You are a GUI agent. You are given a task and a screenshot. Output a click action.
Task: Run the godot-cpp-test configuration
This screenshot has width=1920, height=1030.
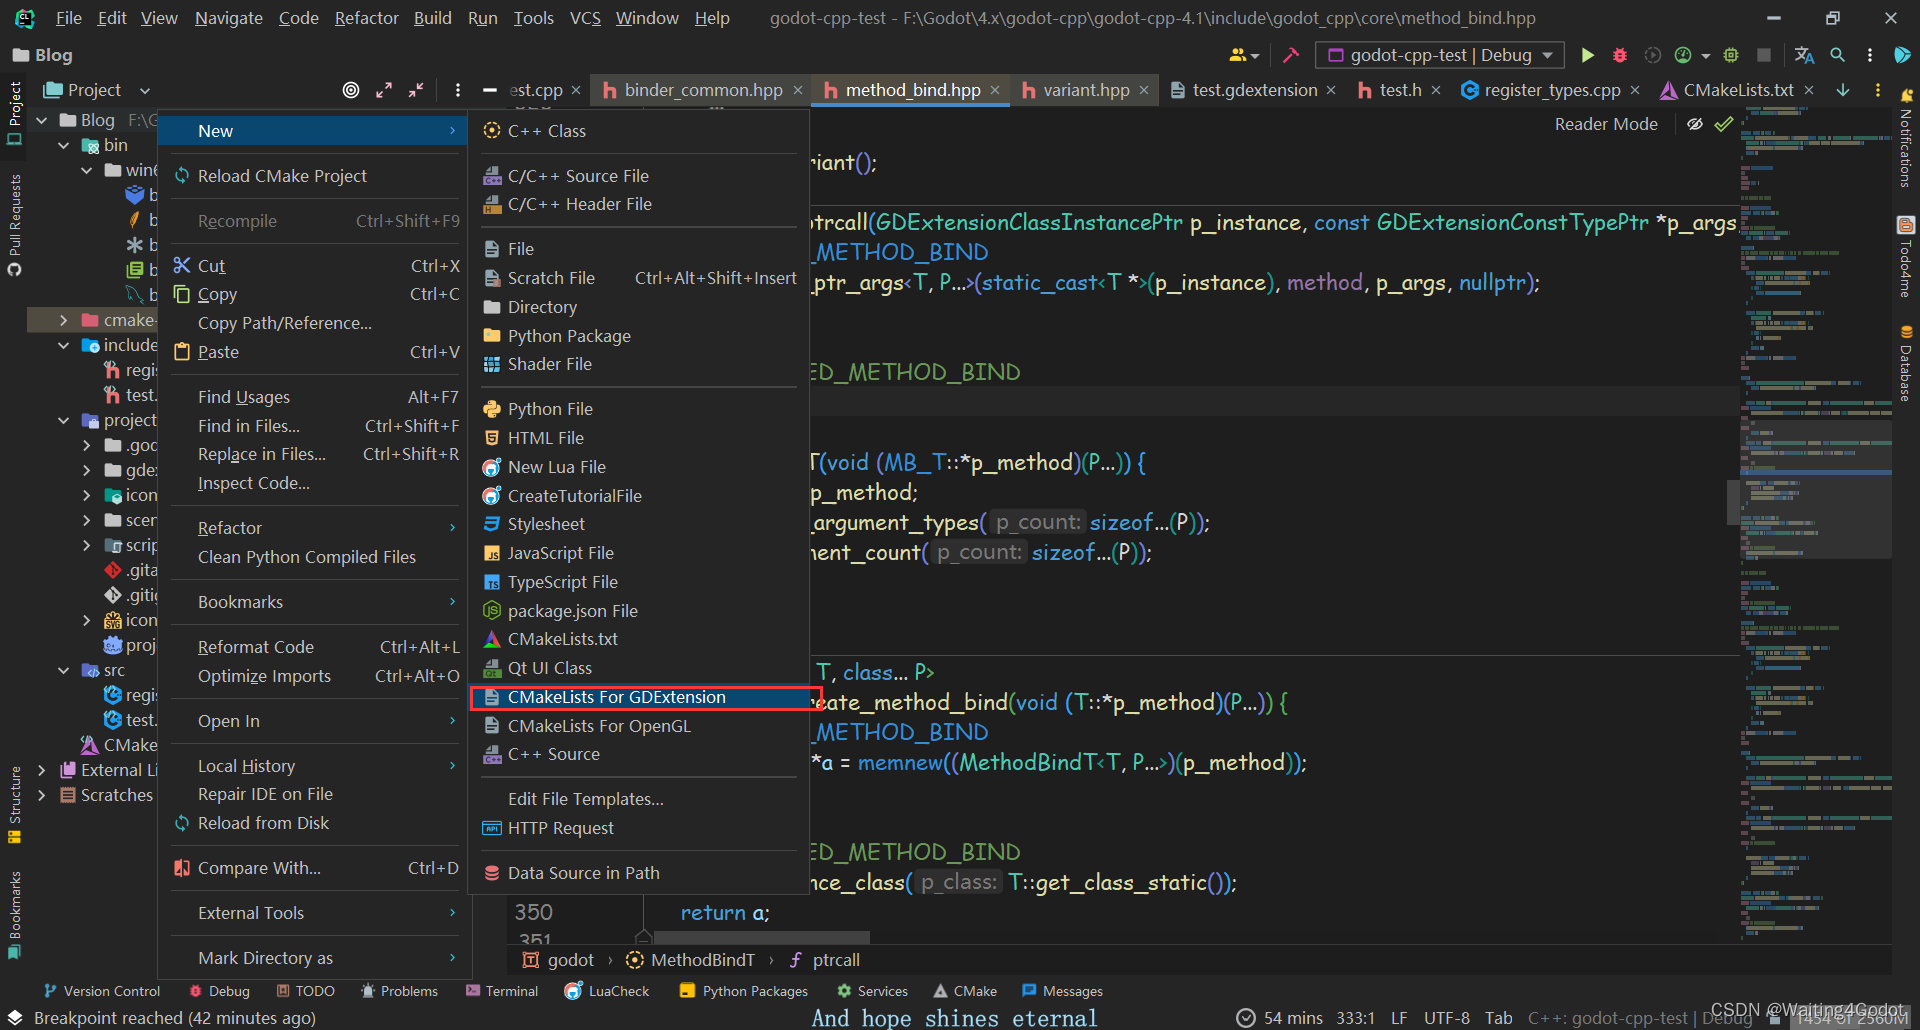tap(1588, 55)
